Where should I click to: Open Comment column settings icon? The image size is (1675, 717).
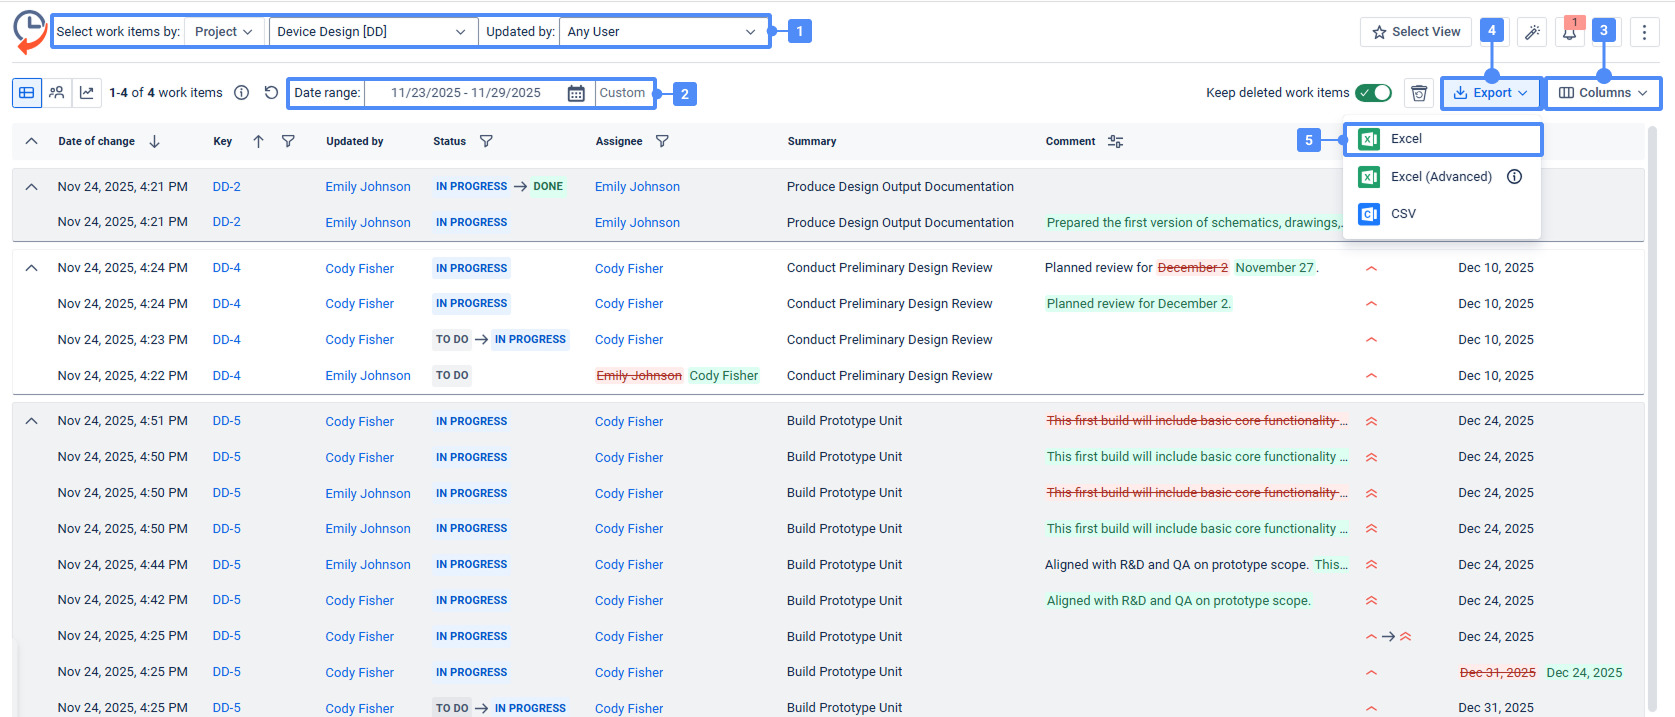1116,141
